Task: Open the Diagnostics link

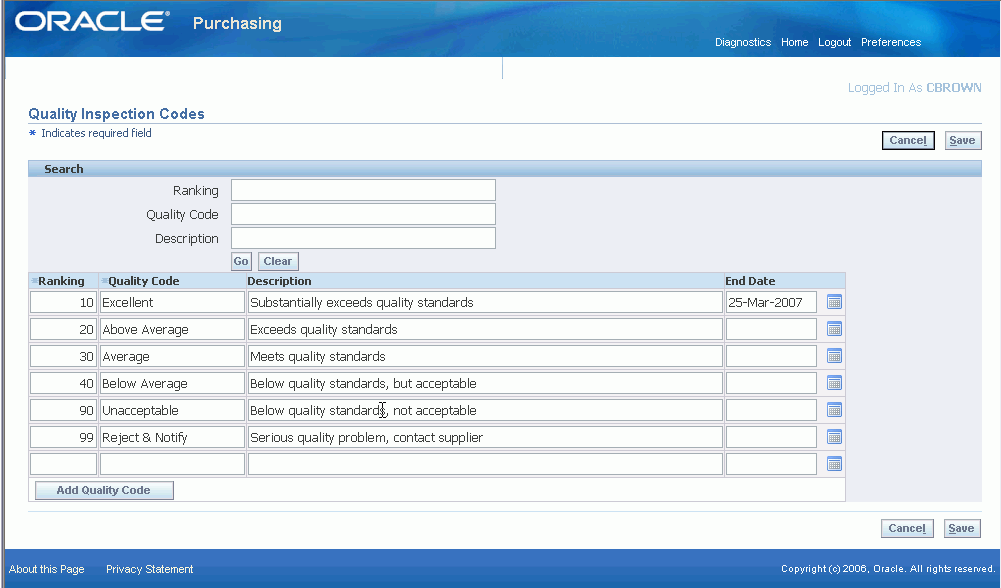Action: (743, 42)
